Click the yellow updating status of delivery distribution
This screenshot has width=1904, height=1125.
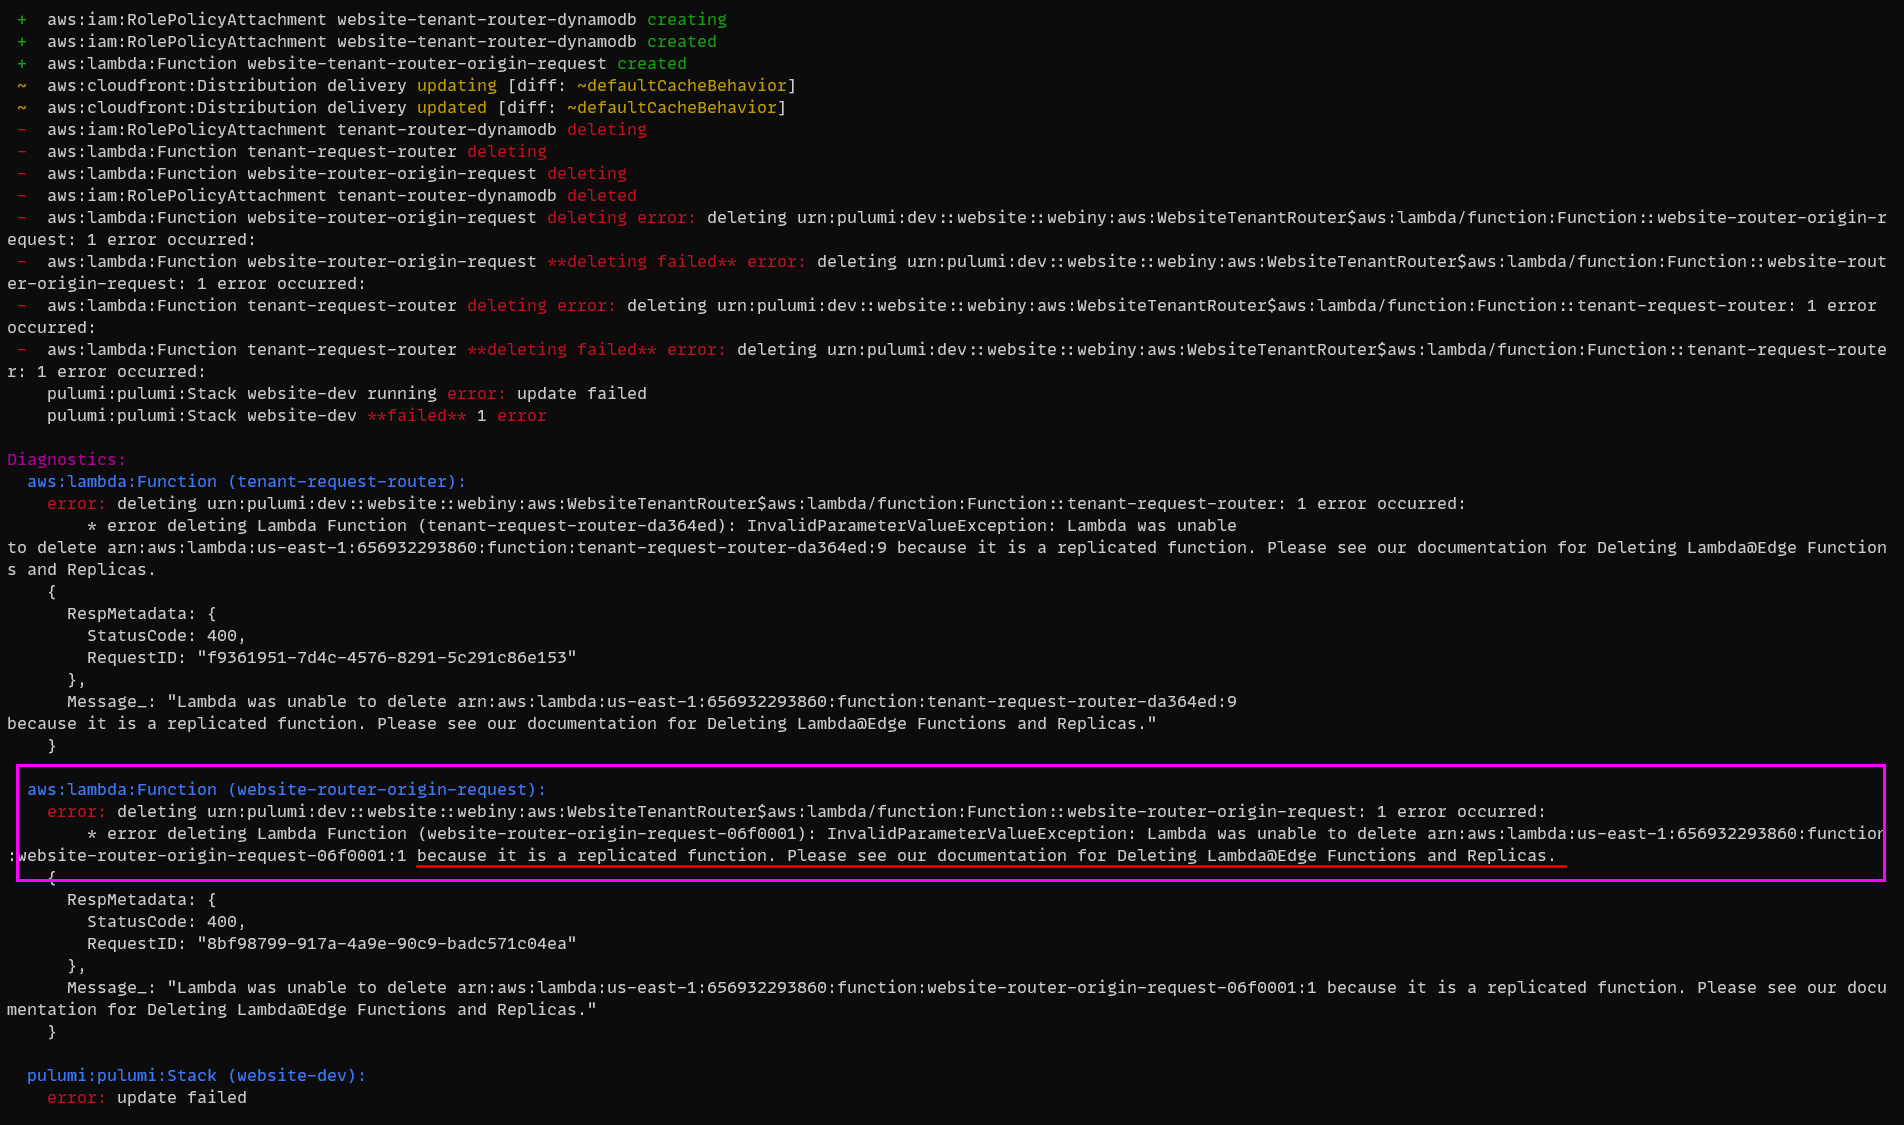[x=456, y=85]
